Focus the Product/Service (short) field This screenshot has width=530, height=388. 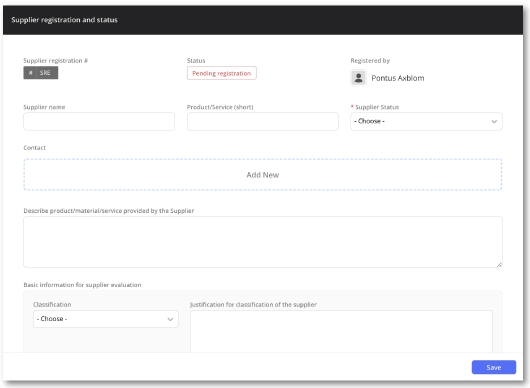263,121
